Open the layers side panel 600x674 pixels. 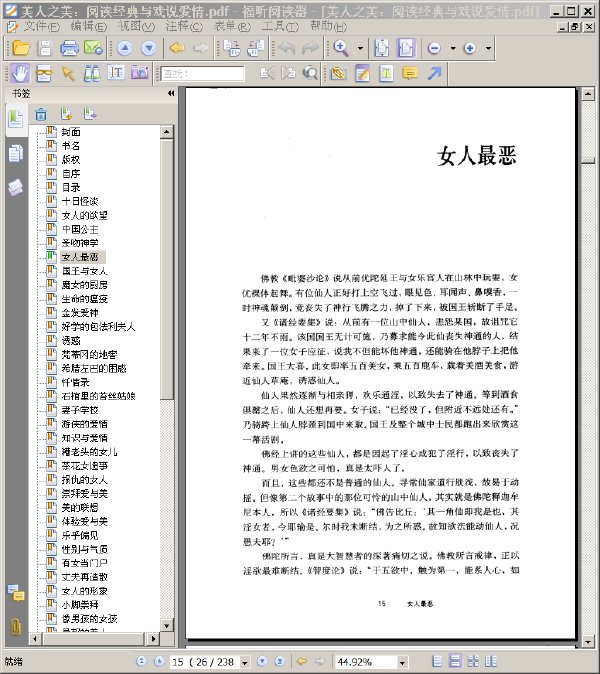(x=15, y=187)
